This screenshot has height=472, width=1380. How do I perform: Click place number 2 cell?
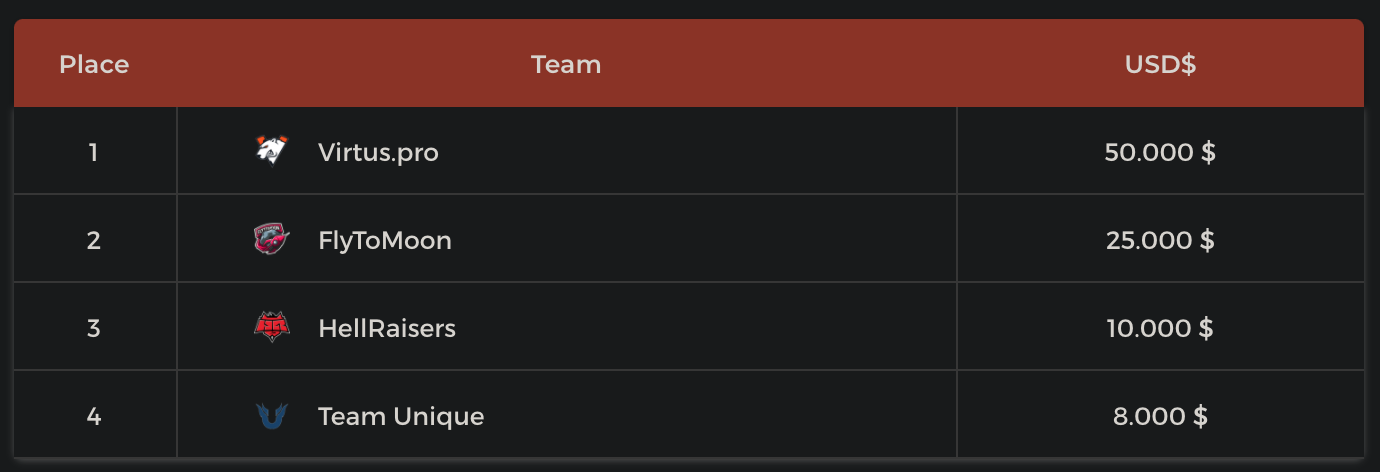click(x=94, y=240)
